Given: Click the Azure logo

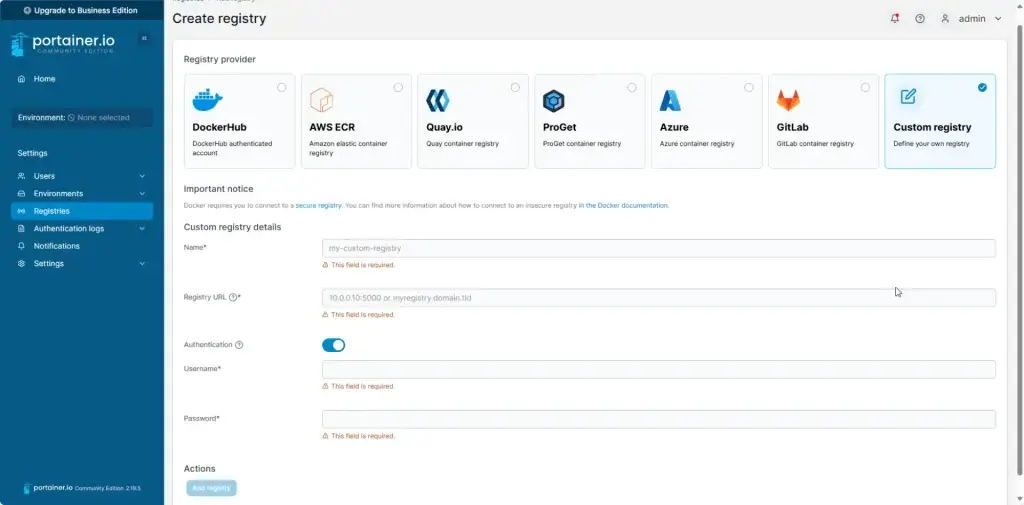Looking at the screenshot, I should [670, 101].
